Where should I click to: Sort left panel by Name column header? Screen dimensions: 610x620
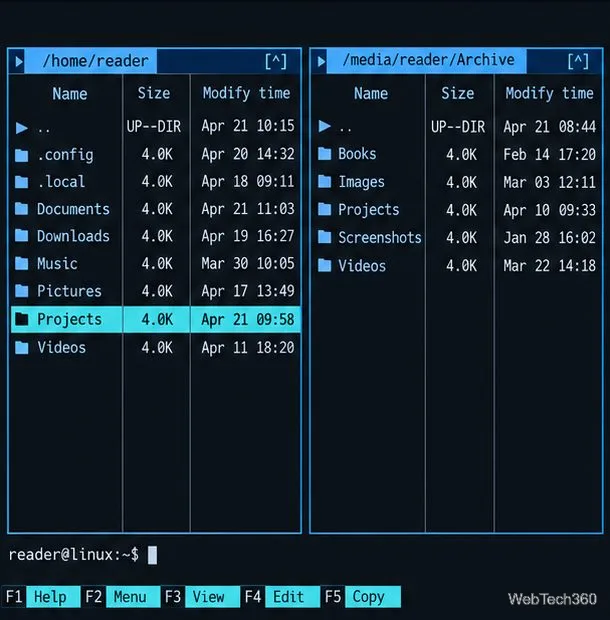tap(70, 94)
